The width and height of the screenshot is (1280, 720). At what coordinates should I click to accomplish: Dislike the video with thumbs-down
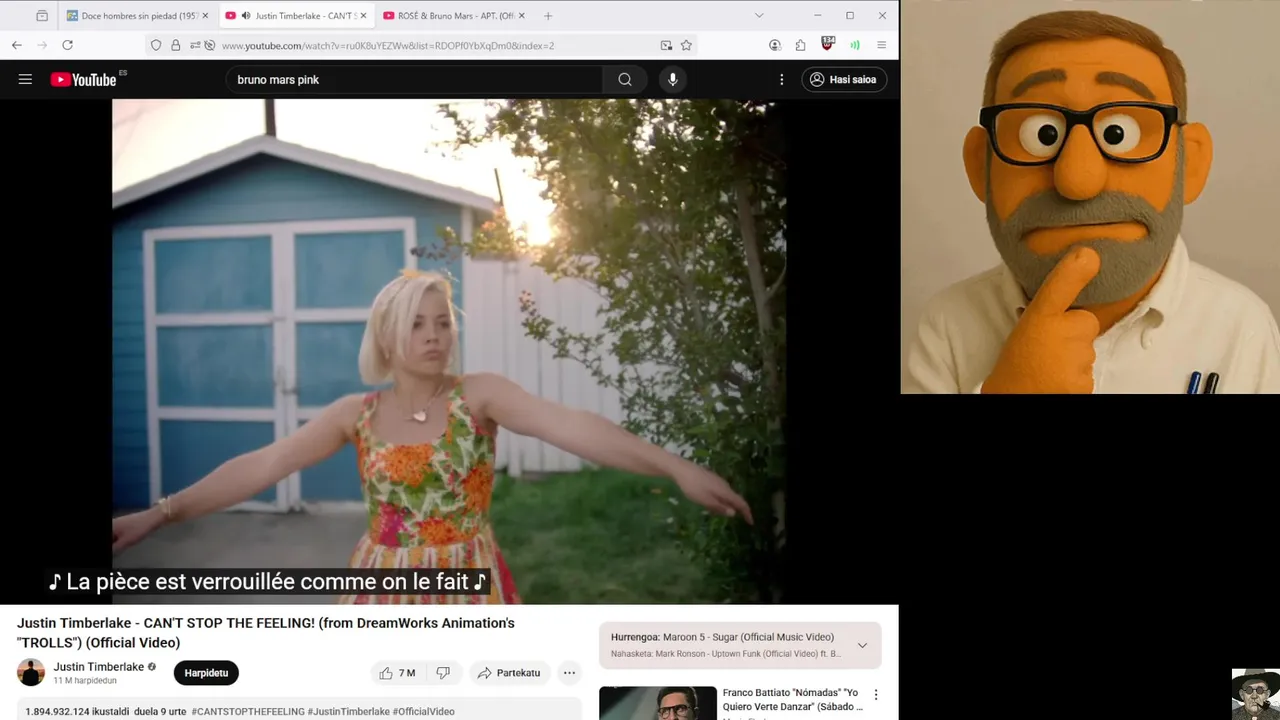443,673
